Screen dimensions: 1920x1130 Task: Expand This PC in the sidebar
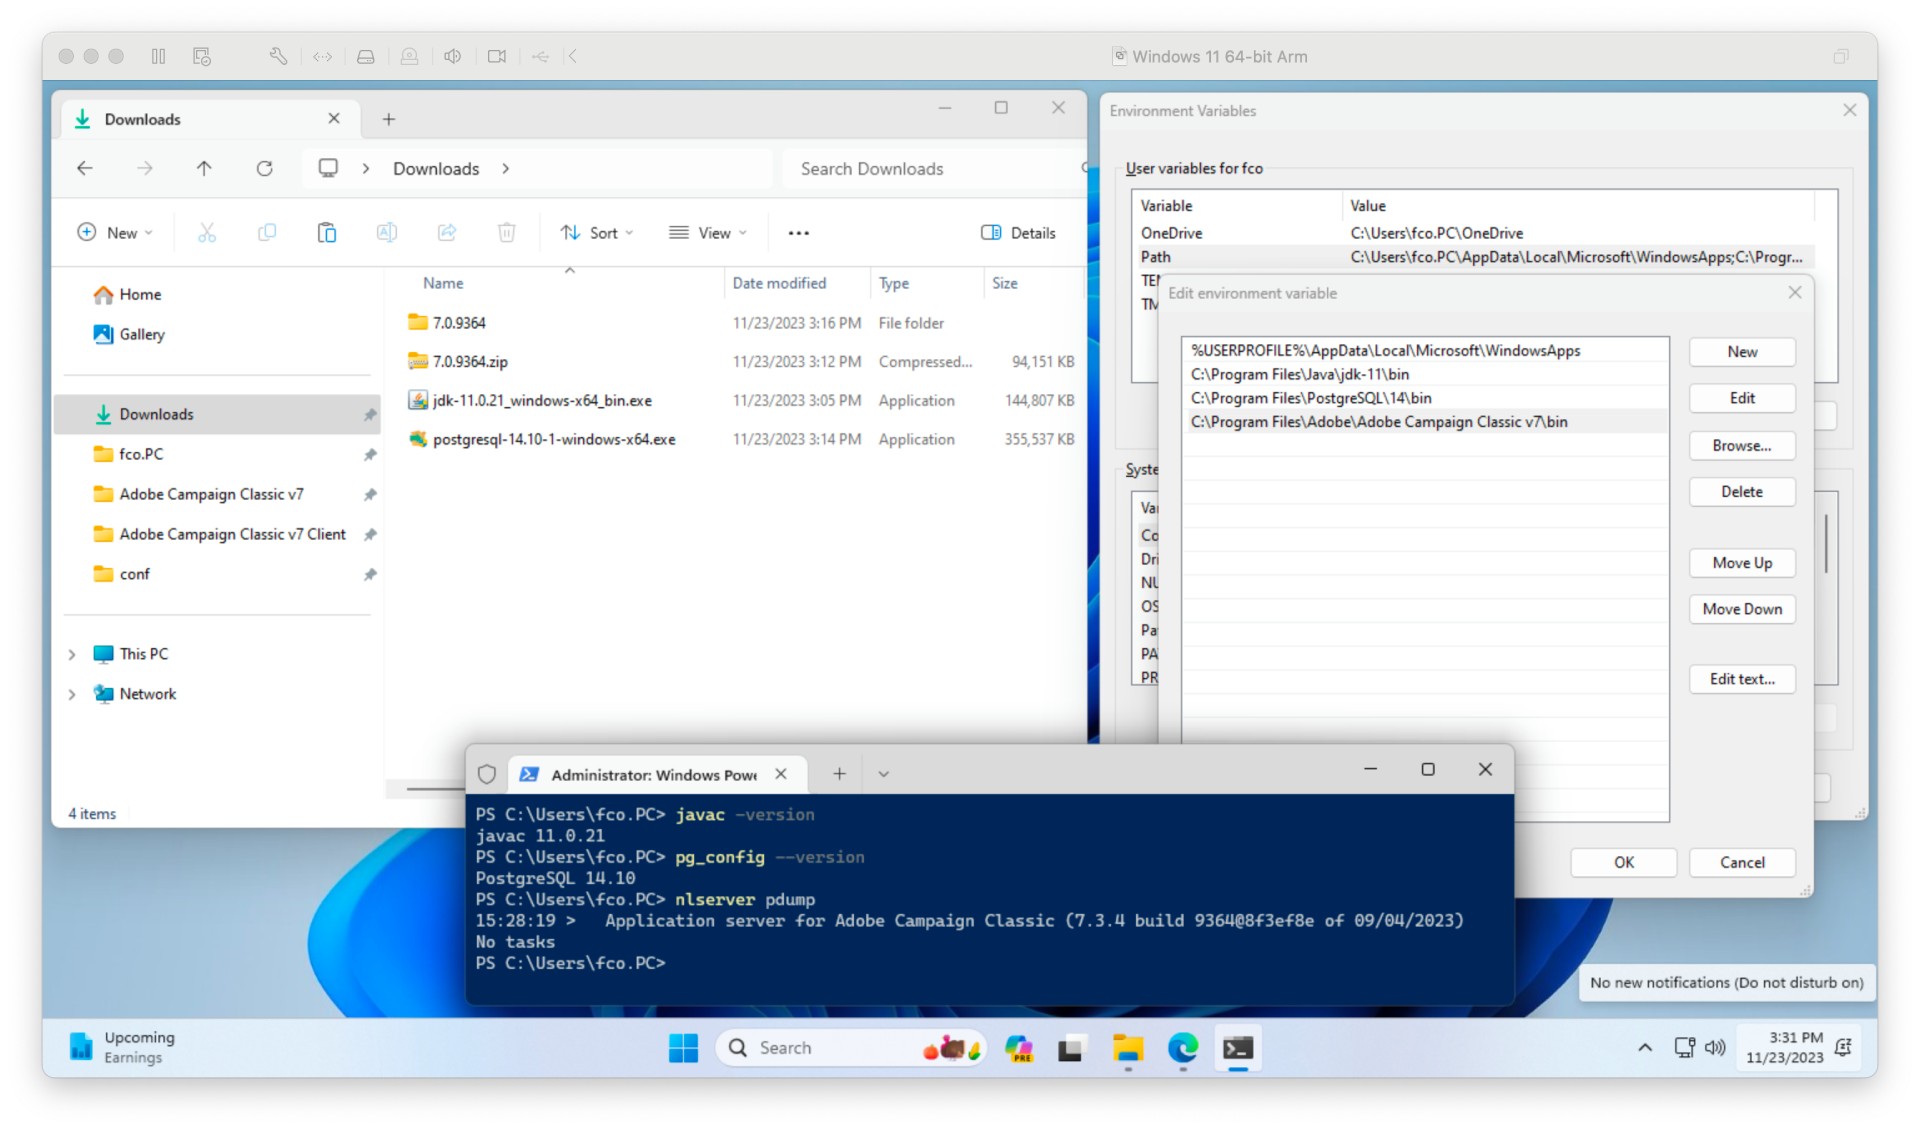tap(71, 653)
